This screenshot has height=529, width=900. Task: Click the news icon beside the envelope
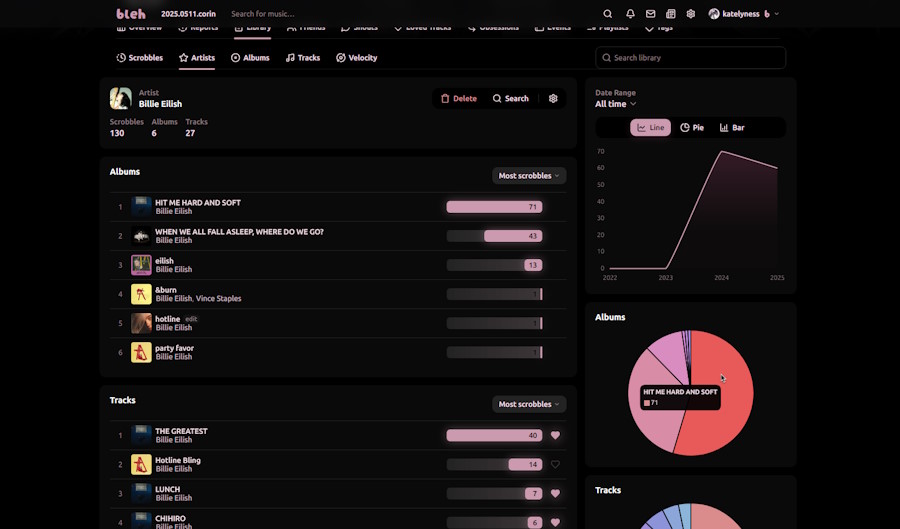click(x=671, y=14)
